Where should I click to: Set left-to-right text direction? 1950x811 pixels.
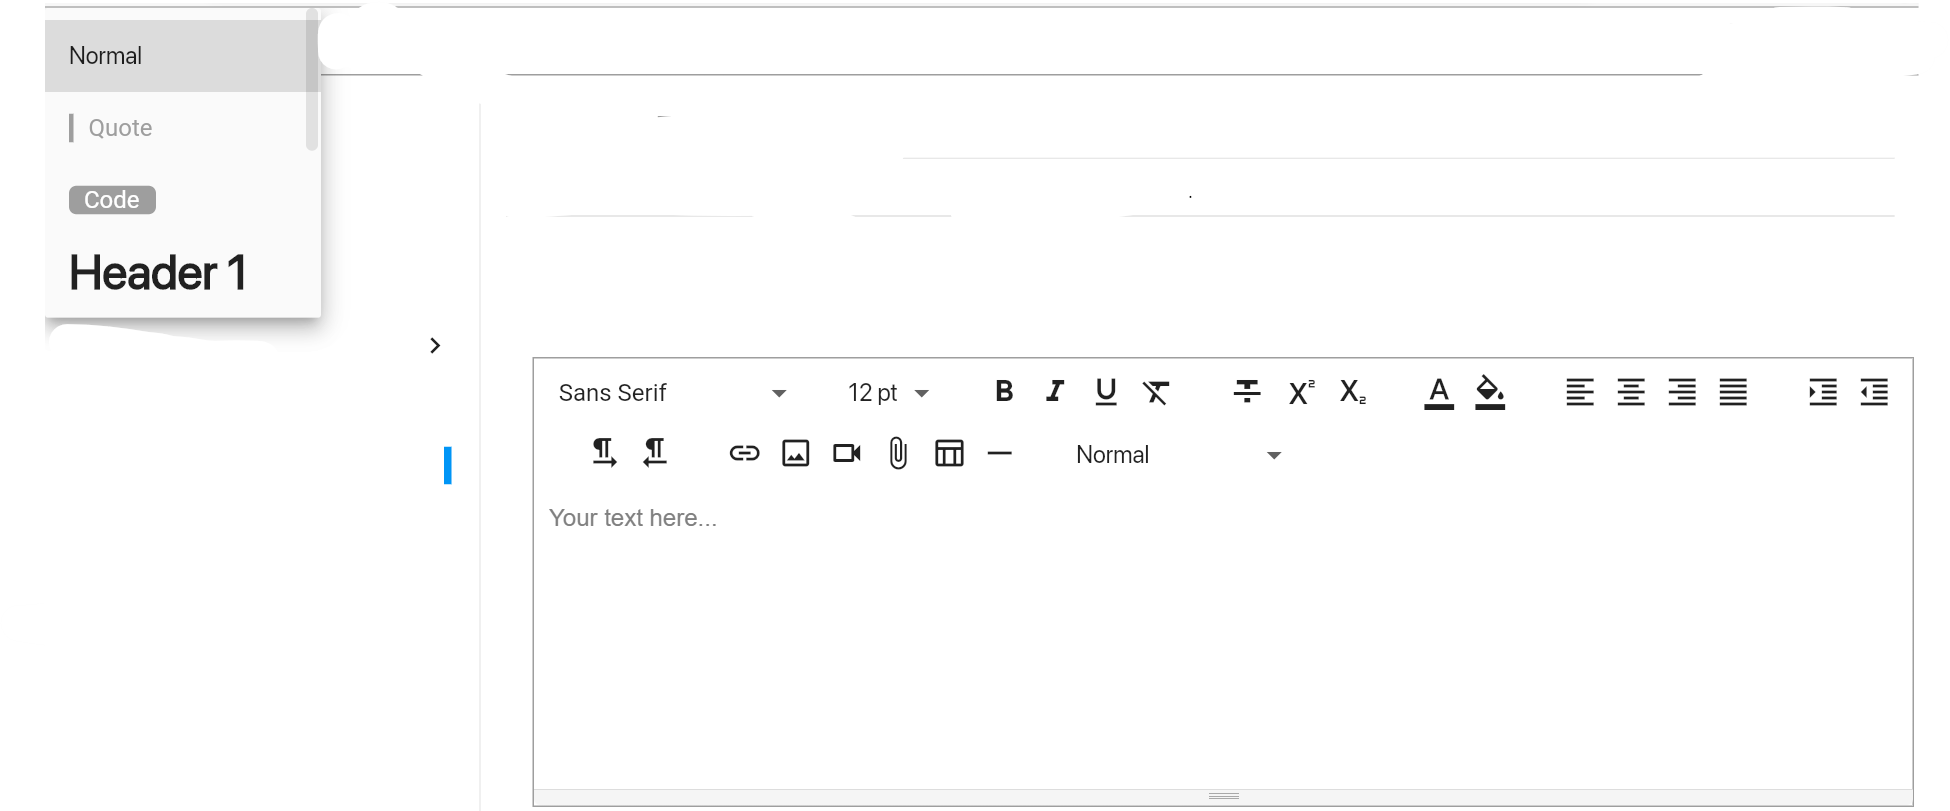(602, 452)
